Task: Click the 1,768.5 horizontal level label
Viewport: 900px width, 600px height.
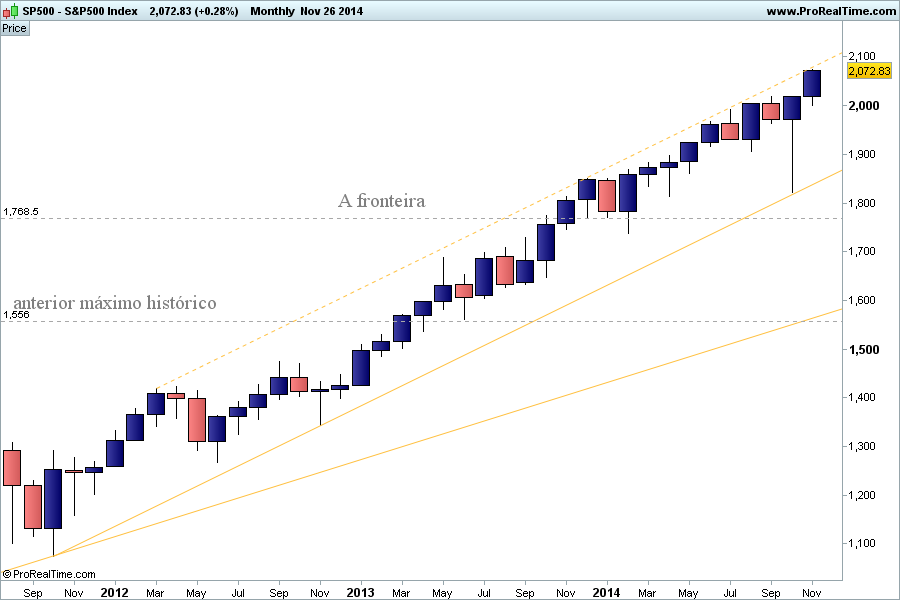Action: [x=21, y=211]
